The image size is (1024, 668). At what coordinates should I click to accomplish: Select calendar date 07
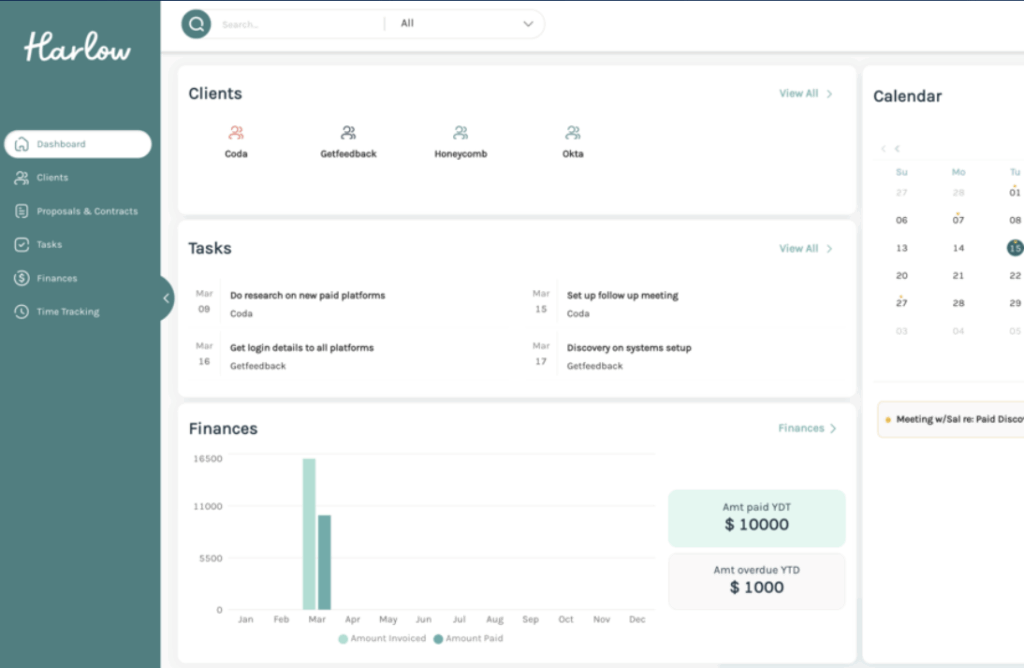point(958,220)
